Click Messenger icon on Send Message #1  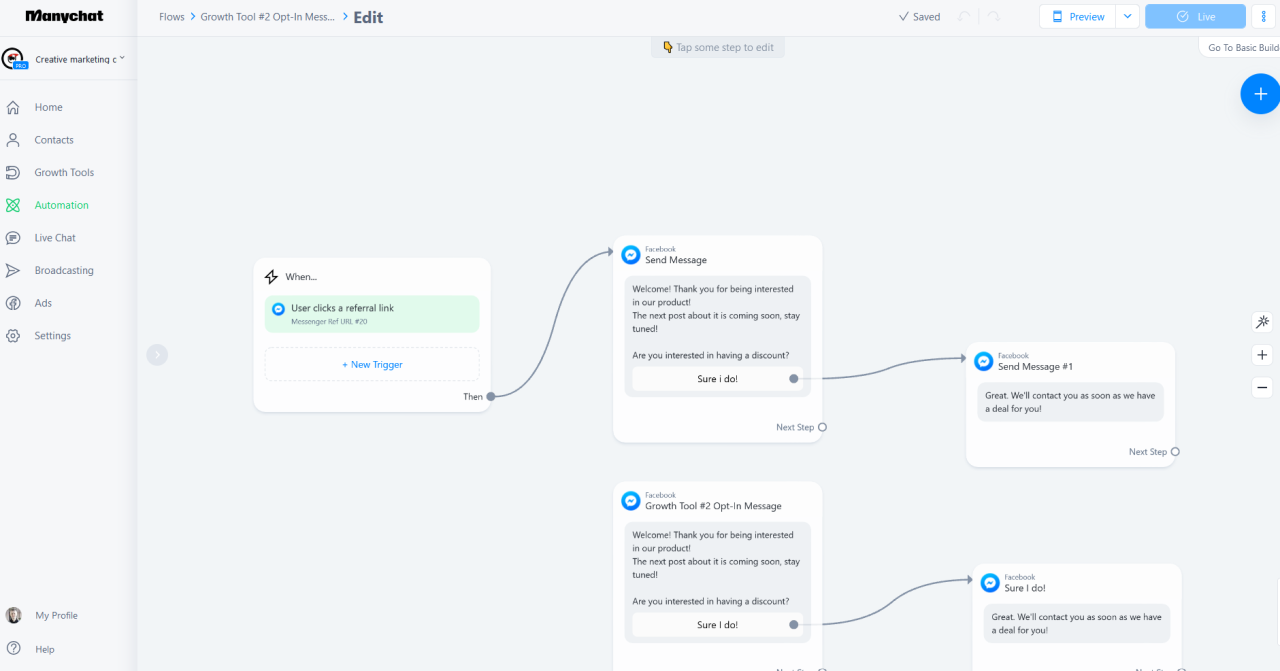pyautogui.click(x=984, y=361)
